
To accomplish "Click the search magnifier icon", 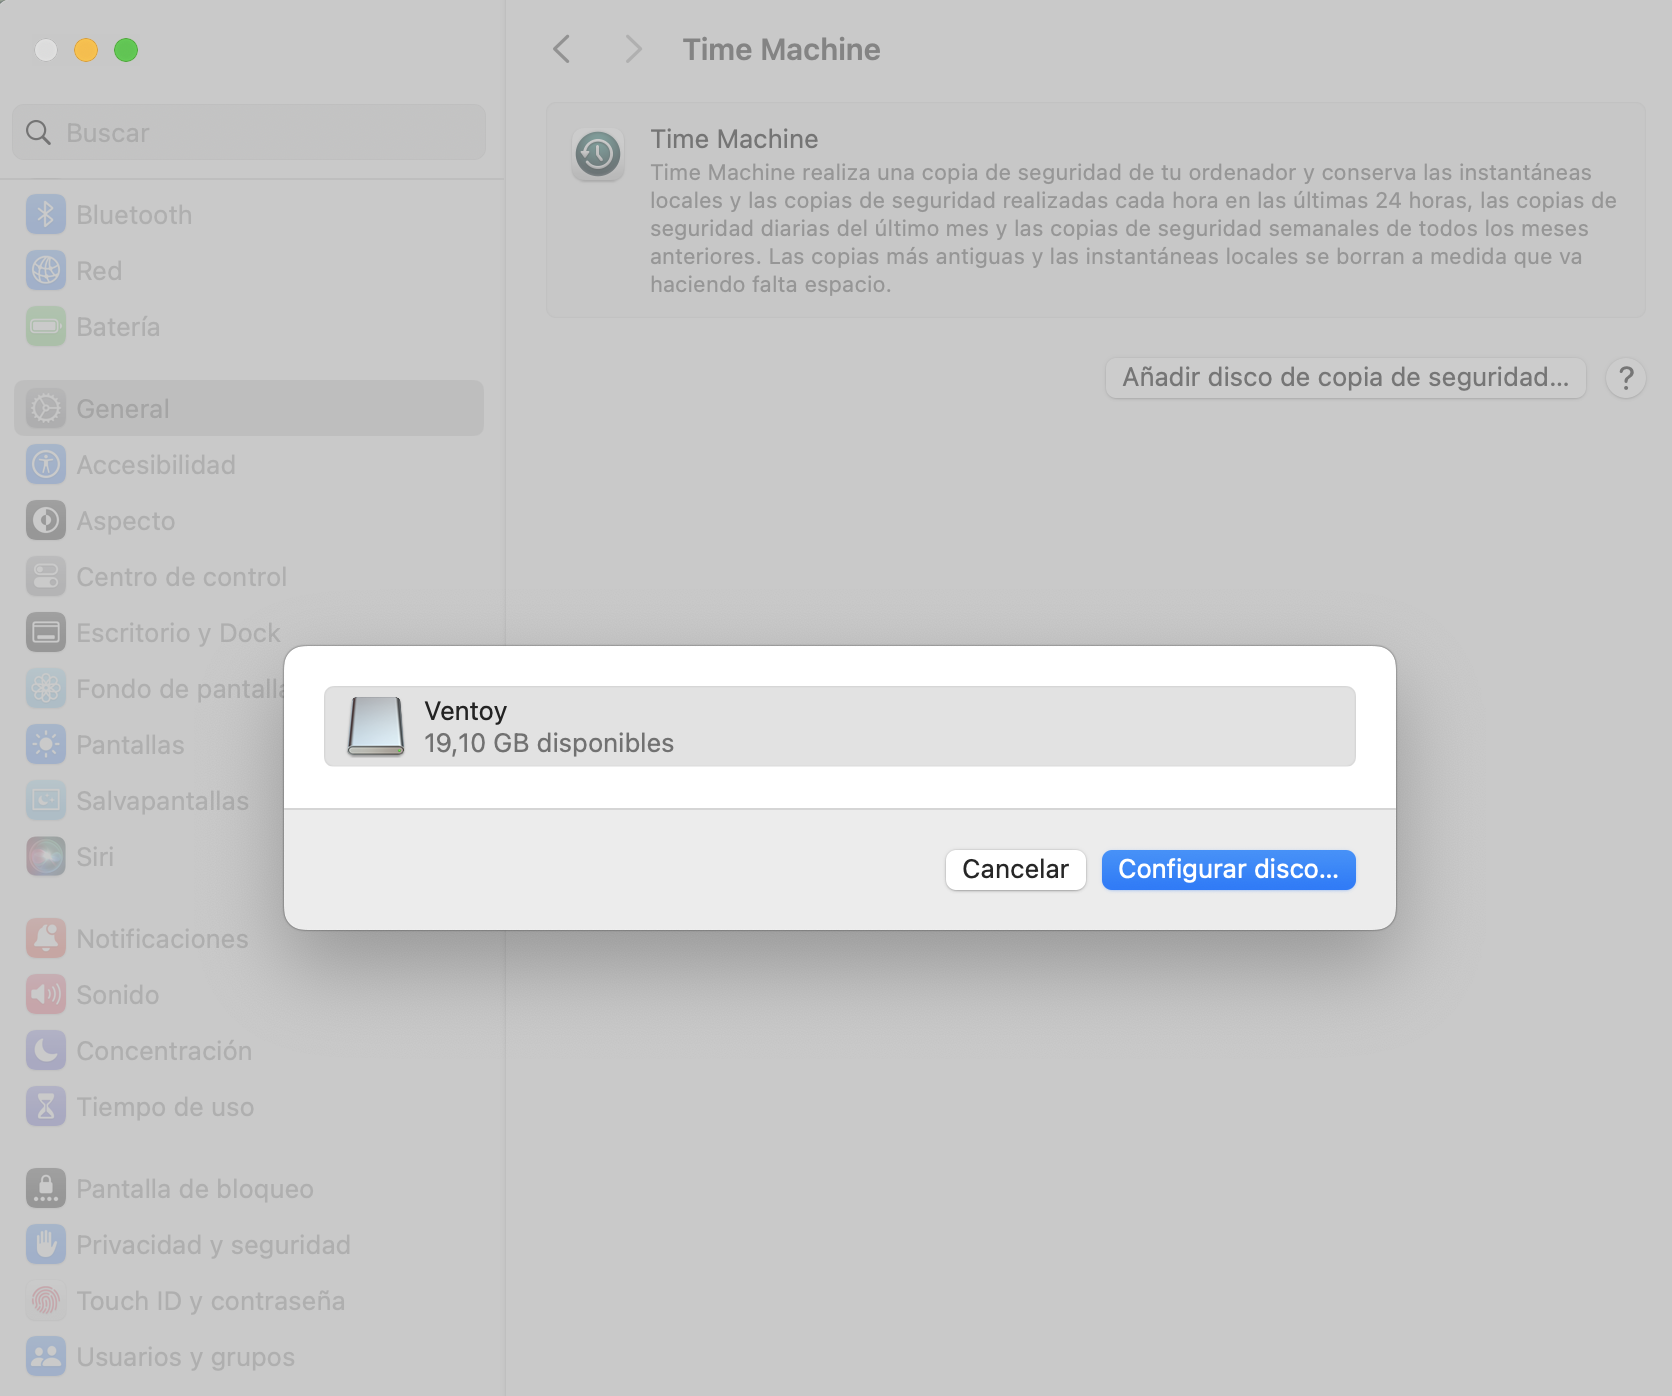I will (x=38, y=133).
